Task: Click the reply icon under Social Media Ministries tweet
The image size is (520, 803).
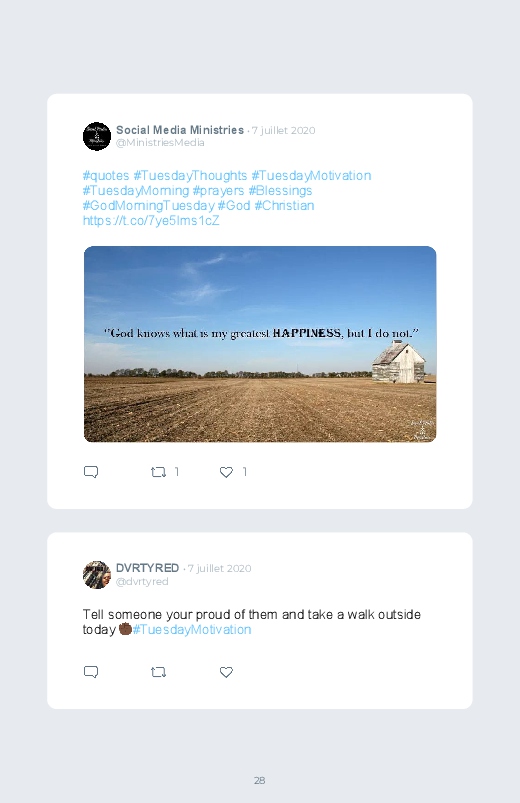Action: coord(91,472)
